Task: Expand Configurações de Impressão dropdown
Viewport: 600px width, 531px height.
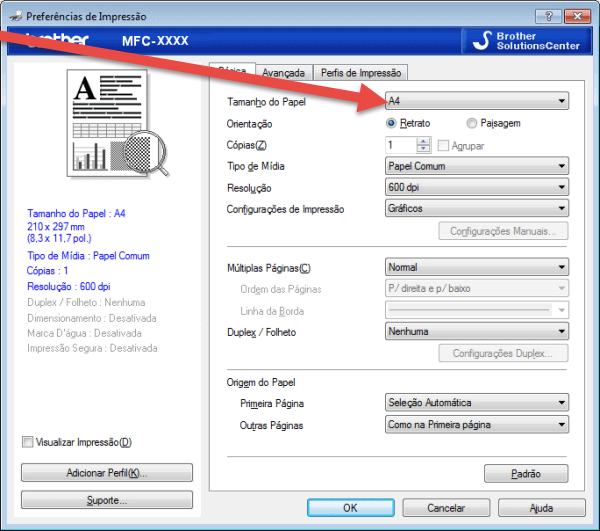Action: [476, 209]
